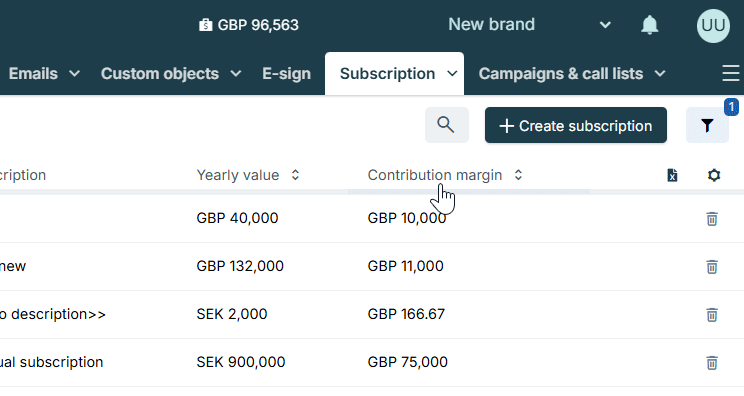Click the GBP 166.67 contribution margin
The image size is (744, 396).
click(406, 314)
